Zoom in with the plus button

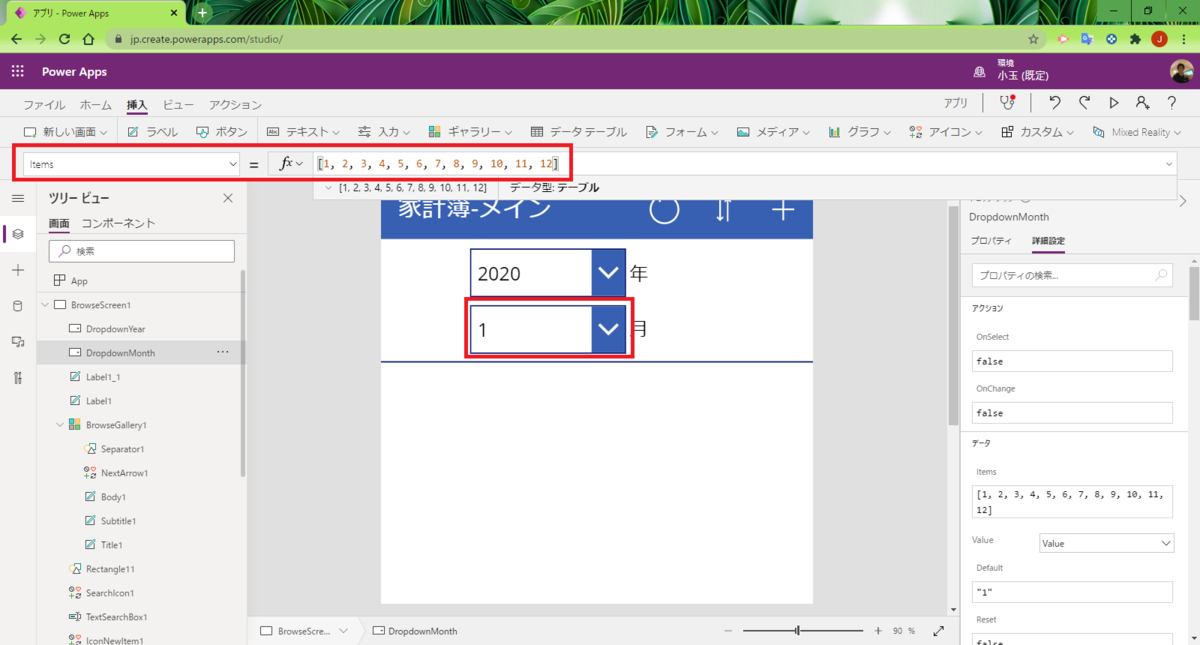click(878, 631)
